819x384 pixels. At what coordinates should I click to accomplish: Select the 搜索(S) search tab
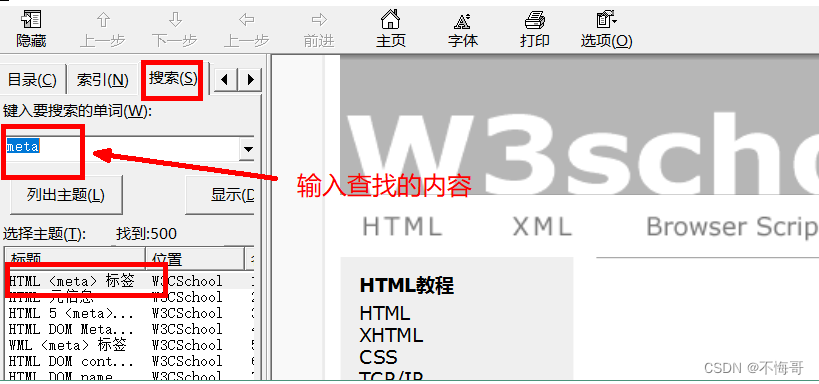click(x=173, y=78)
